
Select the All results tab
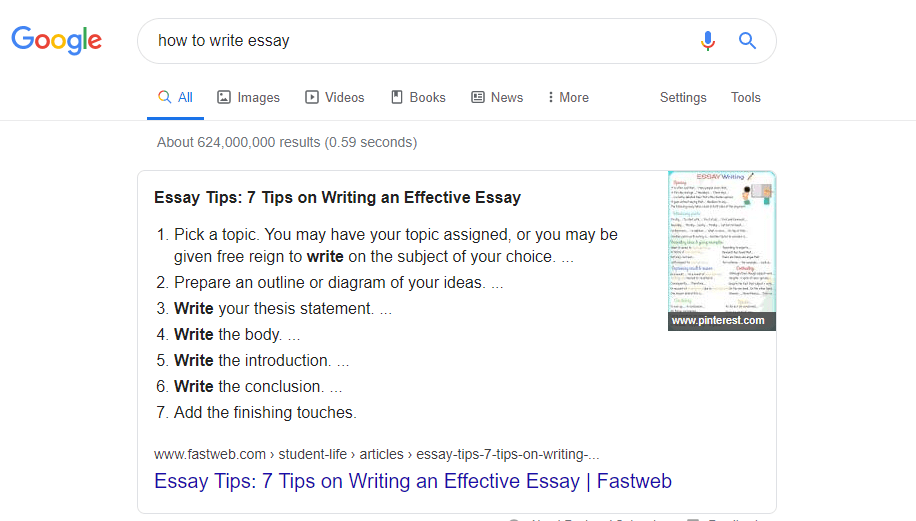[x=175, y=98]
